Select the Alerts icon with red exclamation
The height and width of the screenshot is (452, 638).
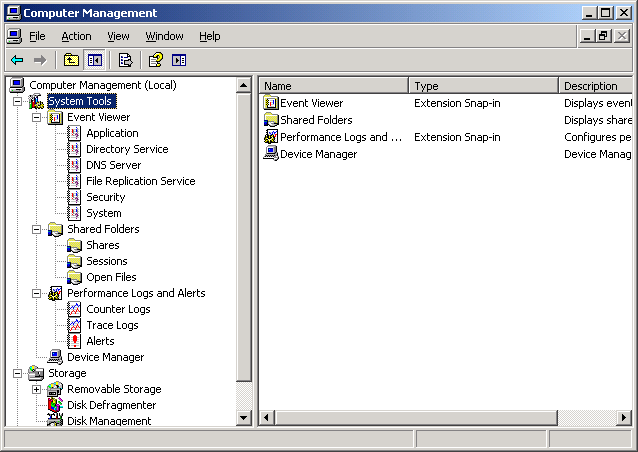point(74,341)
